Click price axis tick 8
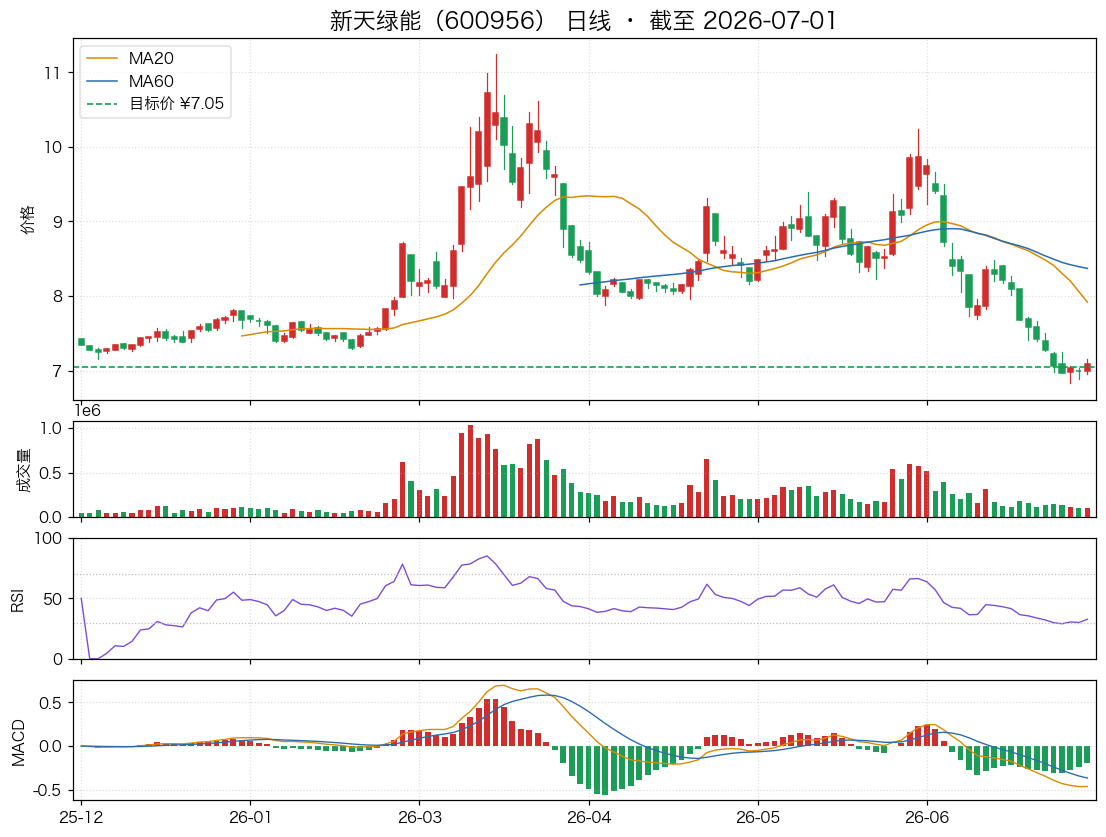 click(58, 296)
